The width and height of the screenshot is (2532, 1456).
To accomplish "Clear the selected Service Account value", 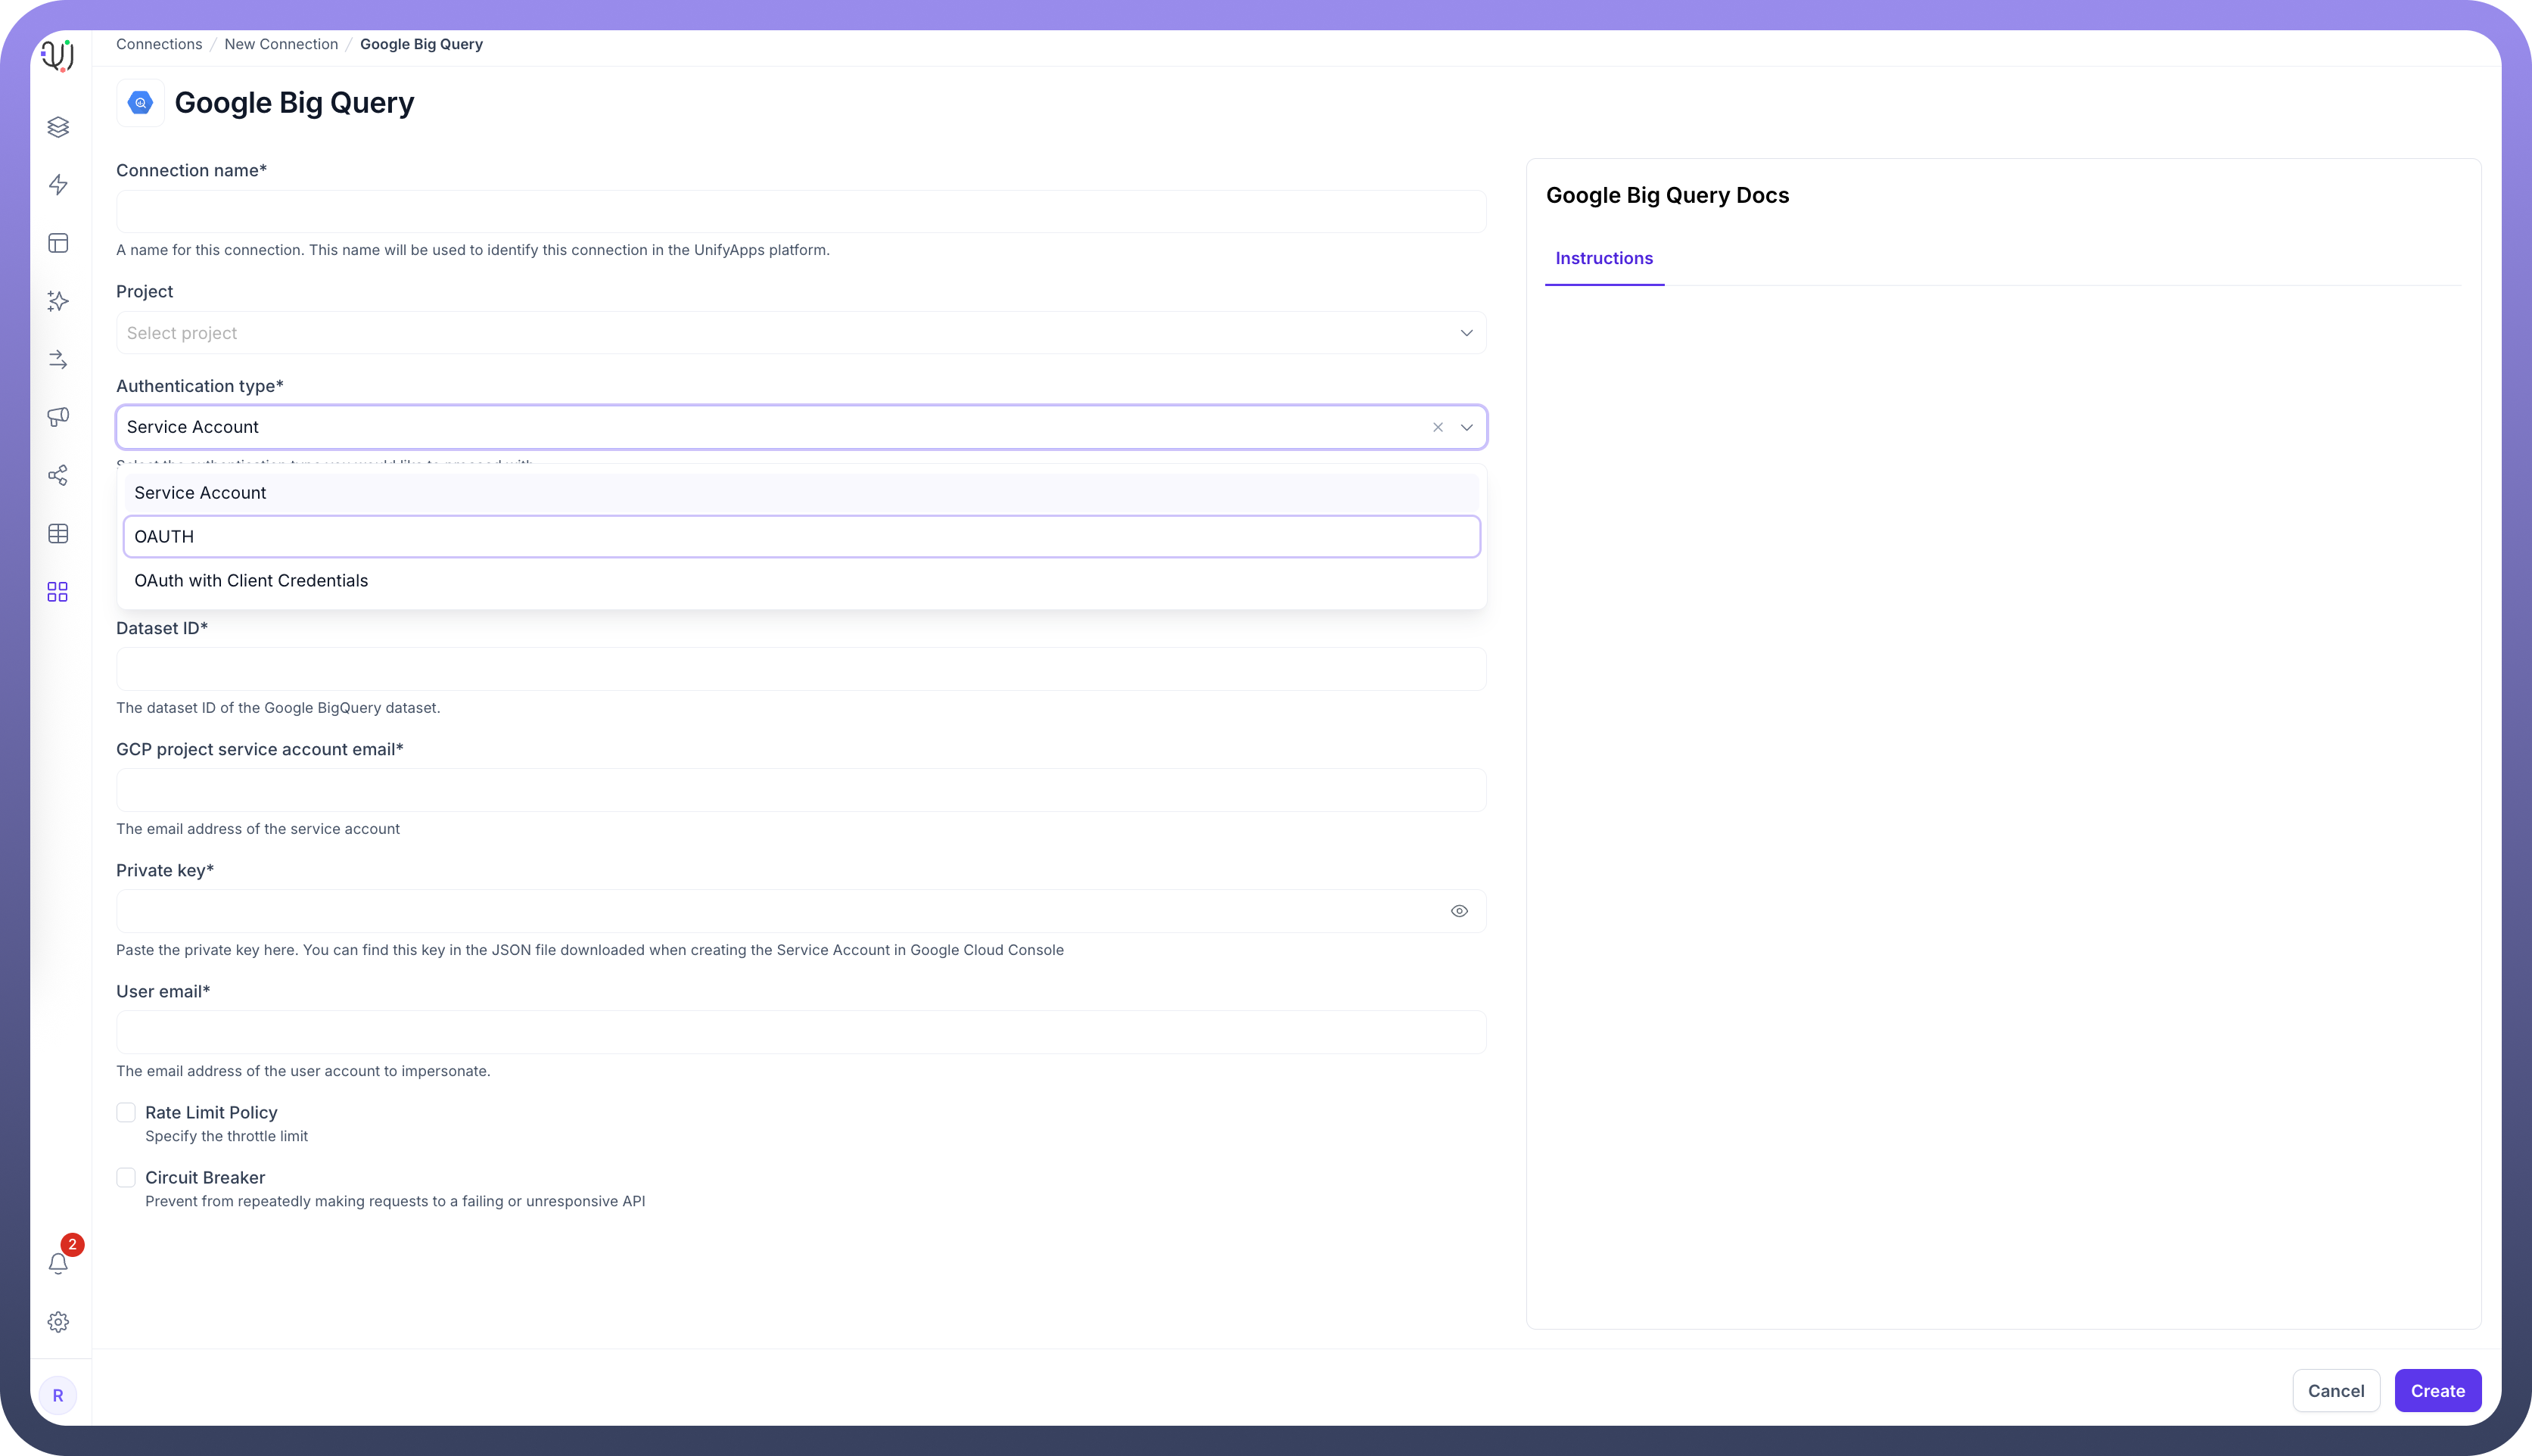I will click(x=1437, y=427).
